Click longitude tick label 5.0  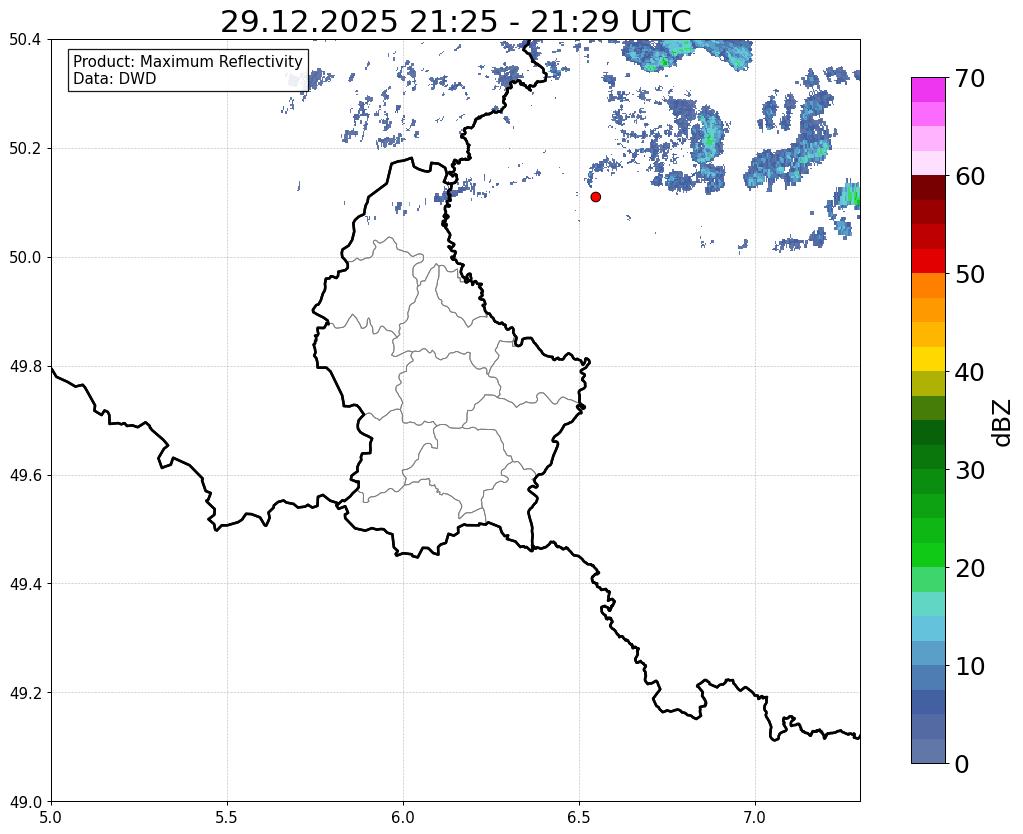(x=51, y=817)
